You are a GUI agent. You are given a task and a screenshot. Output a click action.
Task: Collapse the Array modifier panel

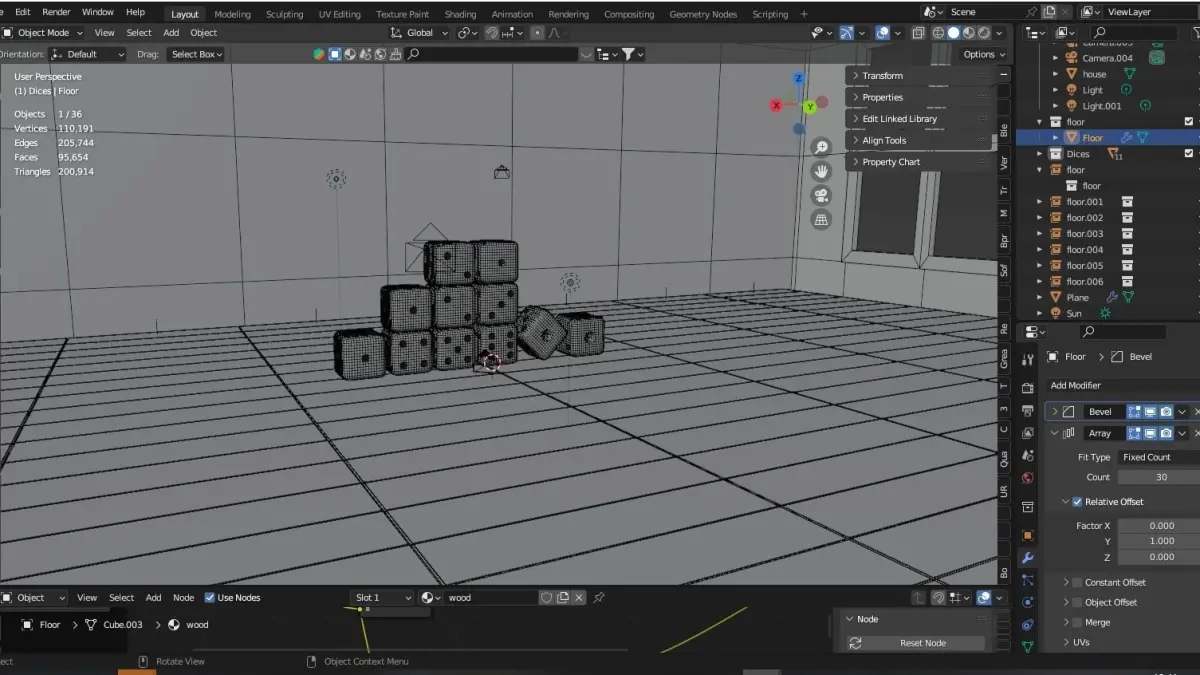click(x=1054, y=433)
